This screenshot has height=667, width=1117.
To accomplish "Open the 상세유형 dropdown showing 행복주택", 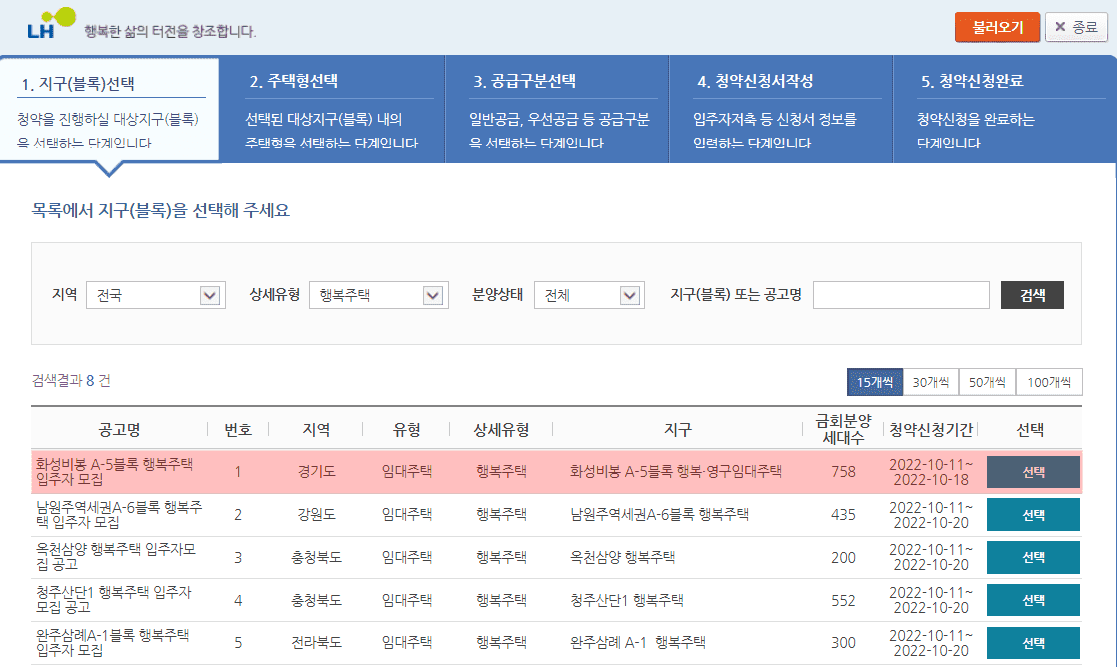I will [377, 295].
